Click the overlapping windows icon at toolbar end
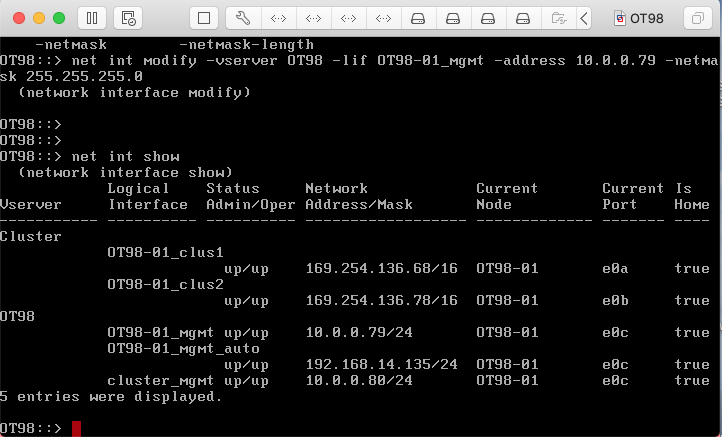Image resolution: width=722 pixels, height=437 pixels. click(x=698, y=18)
